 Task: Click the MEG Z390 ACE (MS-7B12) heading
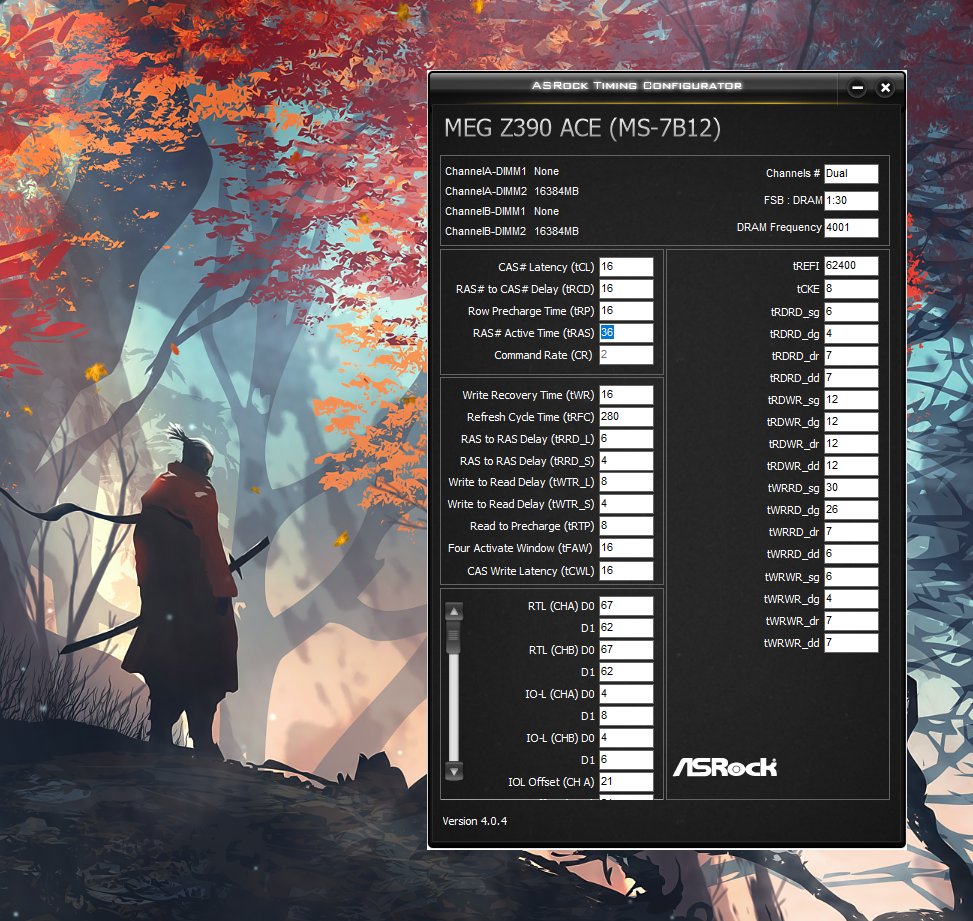(583, 128)
